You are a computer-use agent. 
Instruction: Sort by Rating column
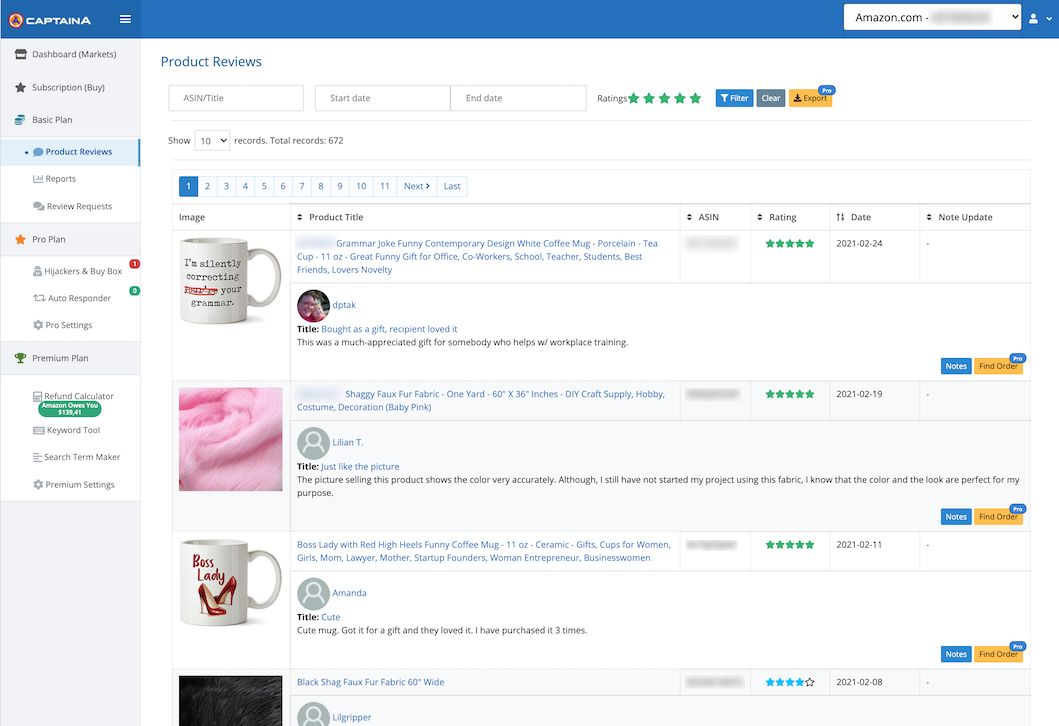777,217
